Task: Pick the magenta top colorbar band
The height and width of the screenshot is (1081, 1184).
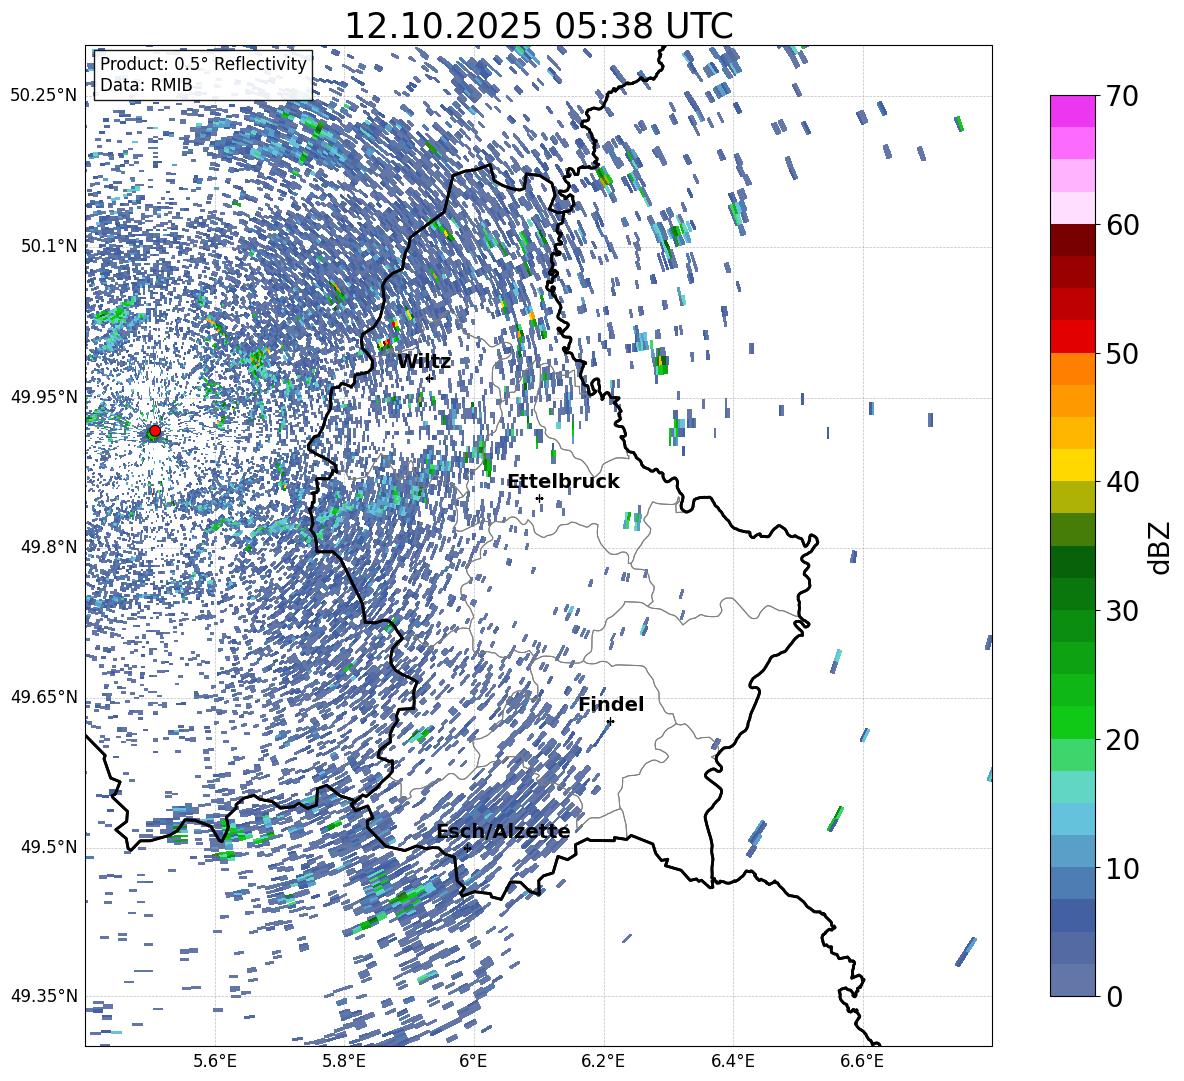Action: (1072, 112)
